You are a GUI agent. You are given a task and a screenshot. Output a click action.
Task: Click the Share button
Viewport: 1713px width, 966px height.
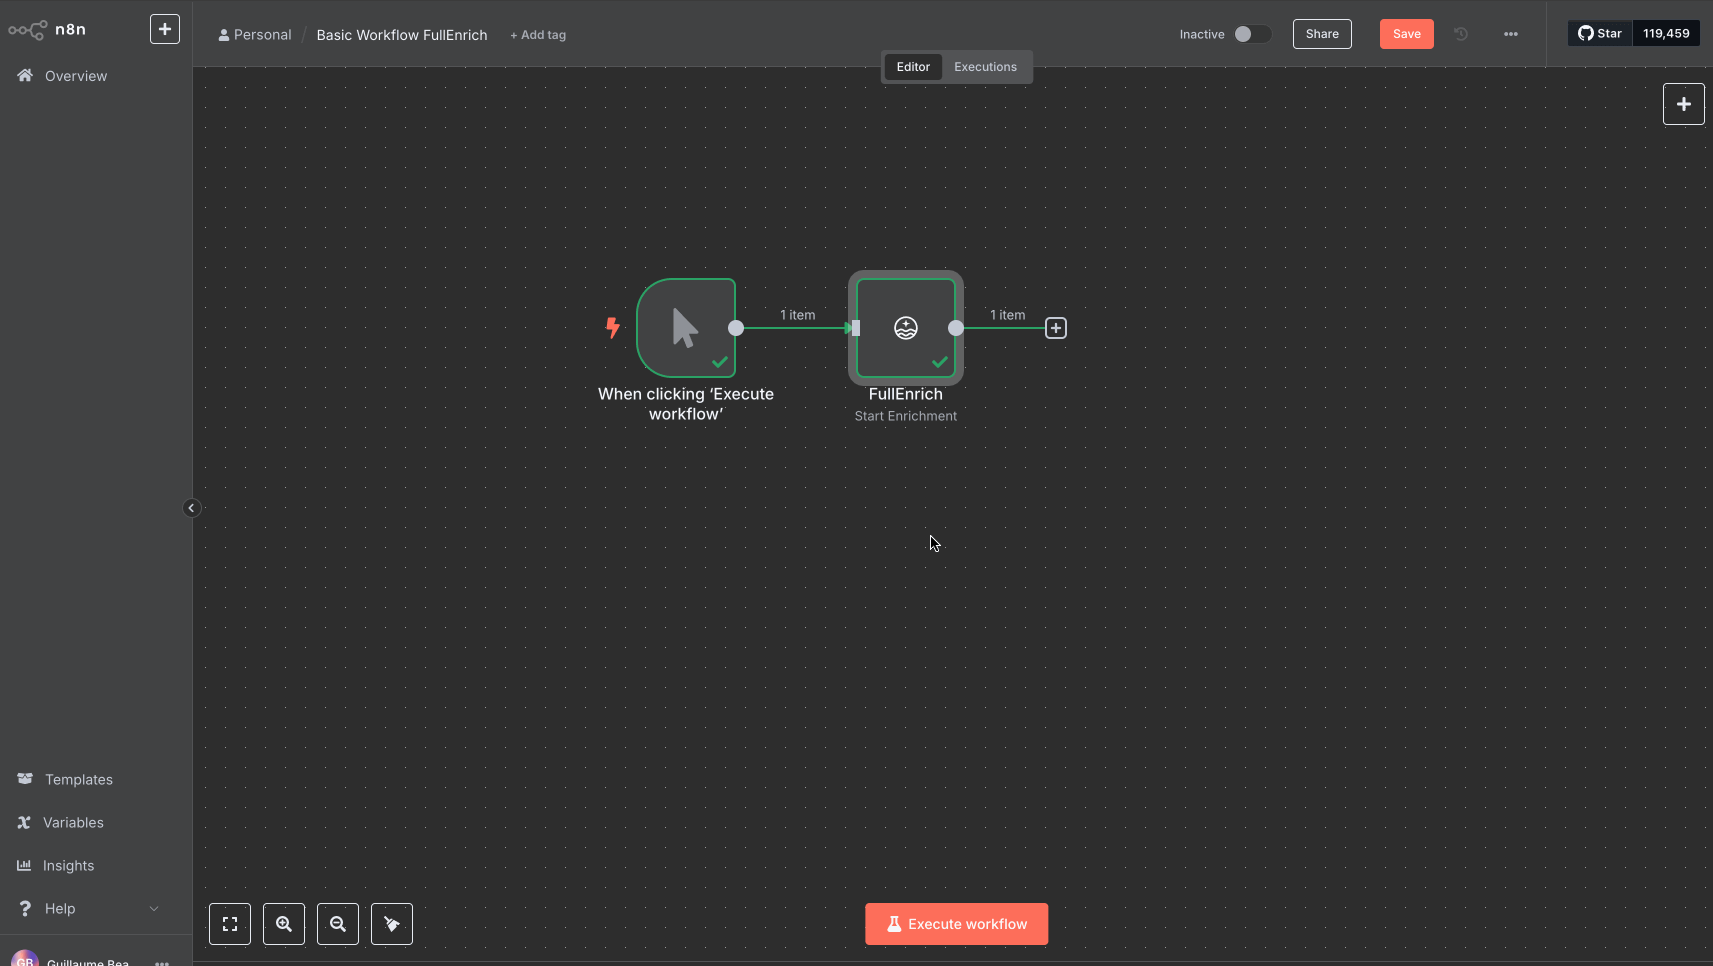[1322, 34]
